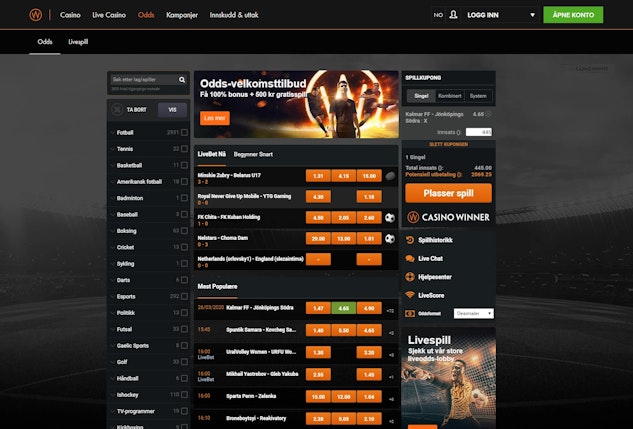Select the Kombinert bet slip tab
This screenshot has height=429, width=633.
[450, 96]
